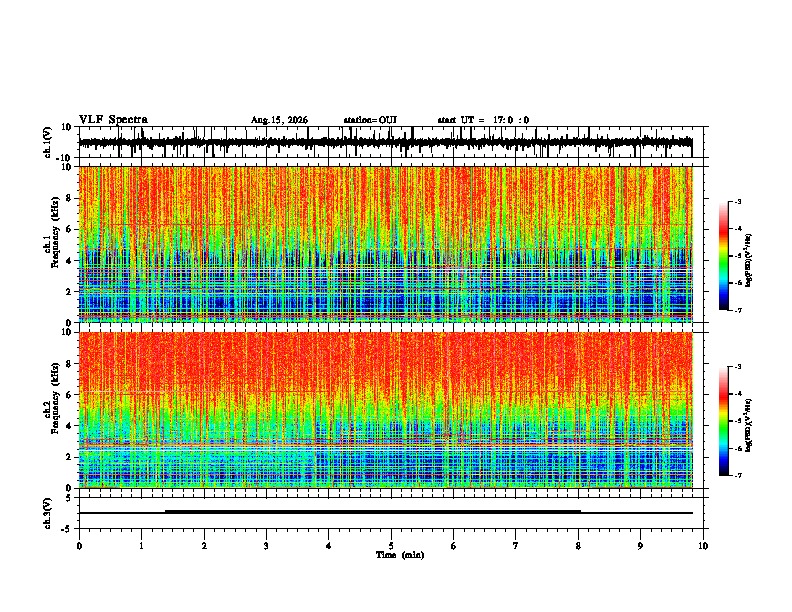Image resolution: width=792 pixels, height=612 pixels.
Task: Click the "-3" label on ch.2 color bar
Action: click(738, 367)
